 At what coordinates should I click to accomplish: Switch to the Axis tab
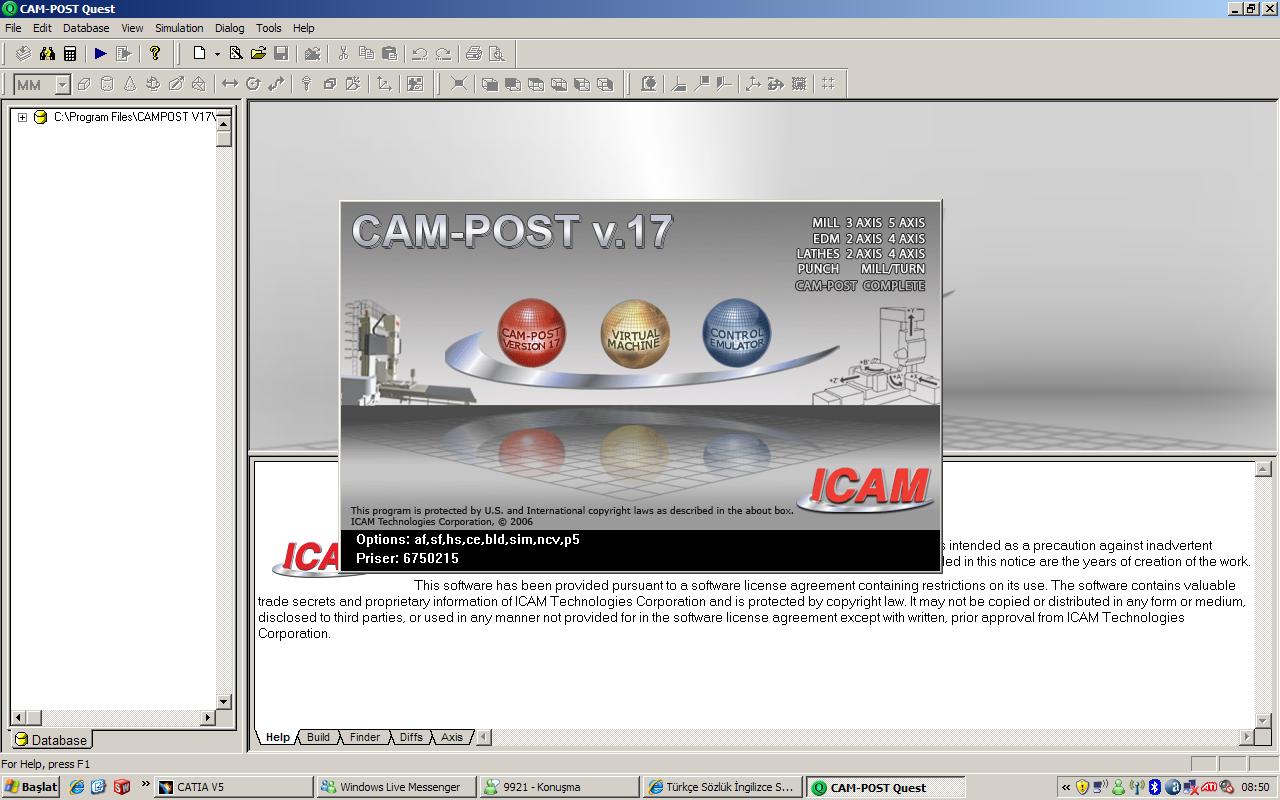(x=452, y=737)
